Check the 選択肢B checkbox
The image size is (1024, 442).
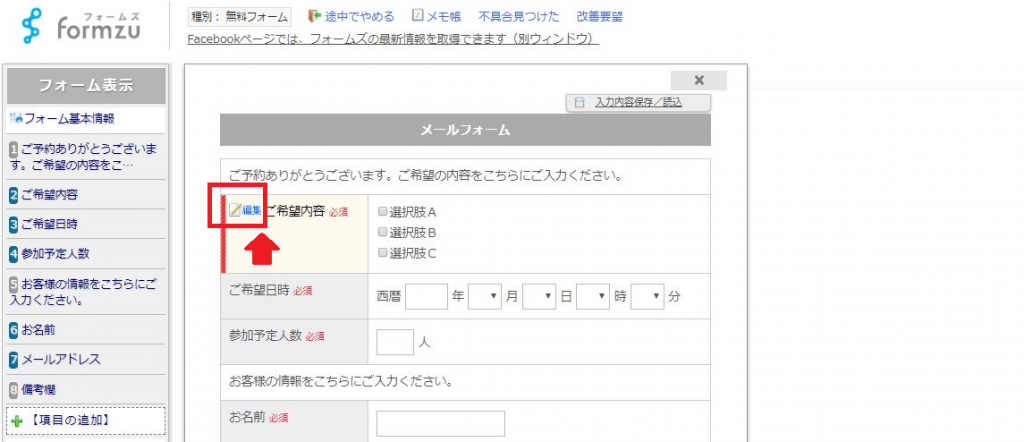pyautogui.click(x=383, y=232)
